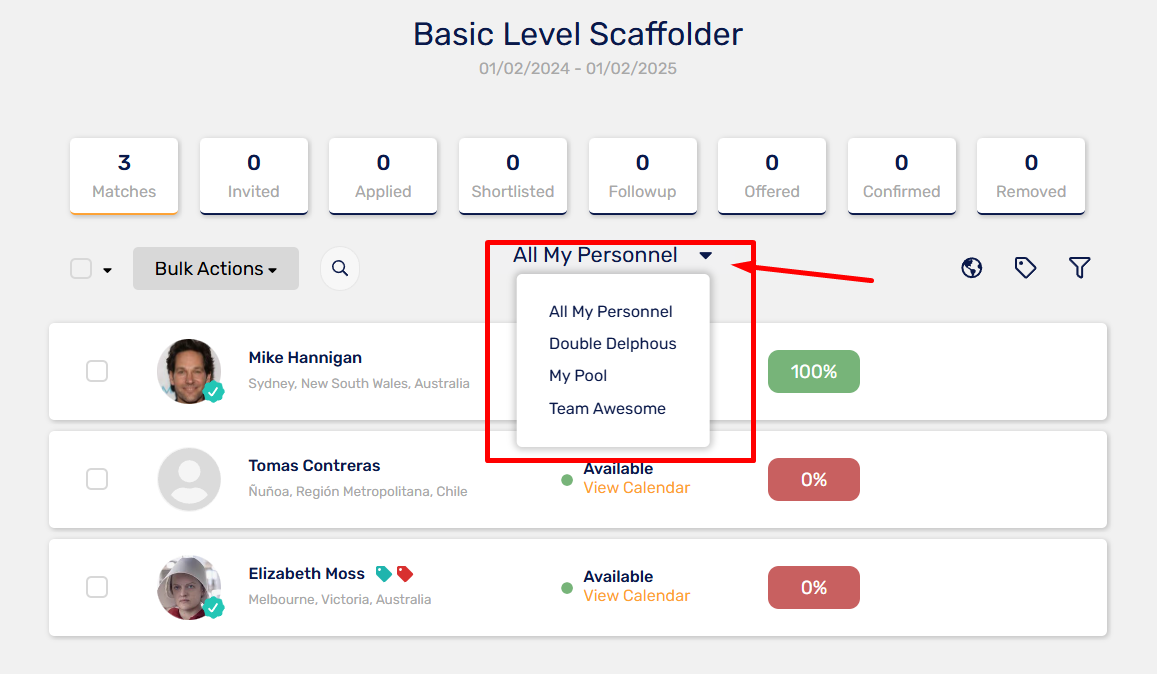1157x674 pixels.
Task: Tick the checkbox for Elizabeth Moss
Action: [x=97, y=587]
